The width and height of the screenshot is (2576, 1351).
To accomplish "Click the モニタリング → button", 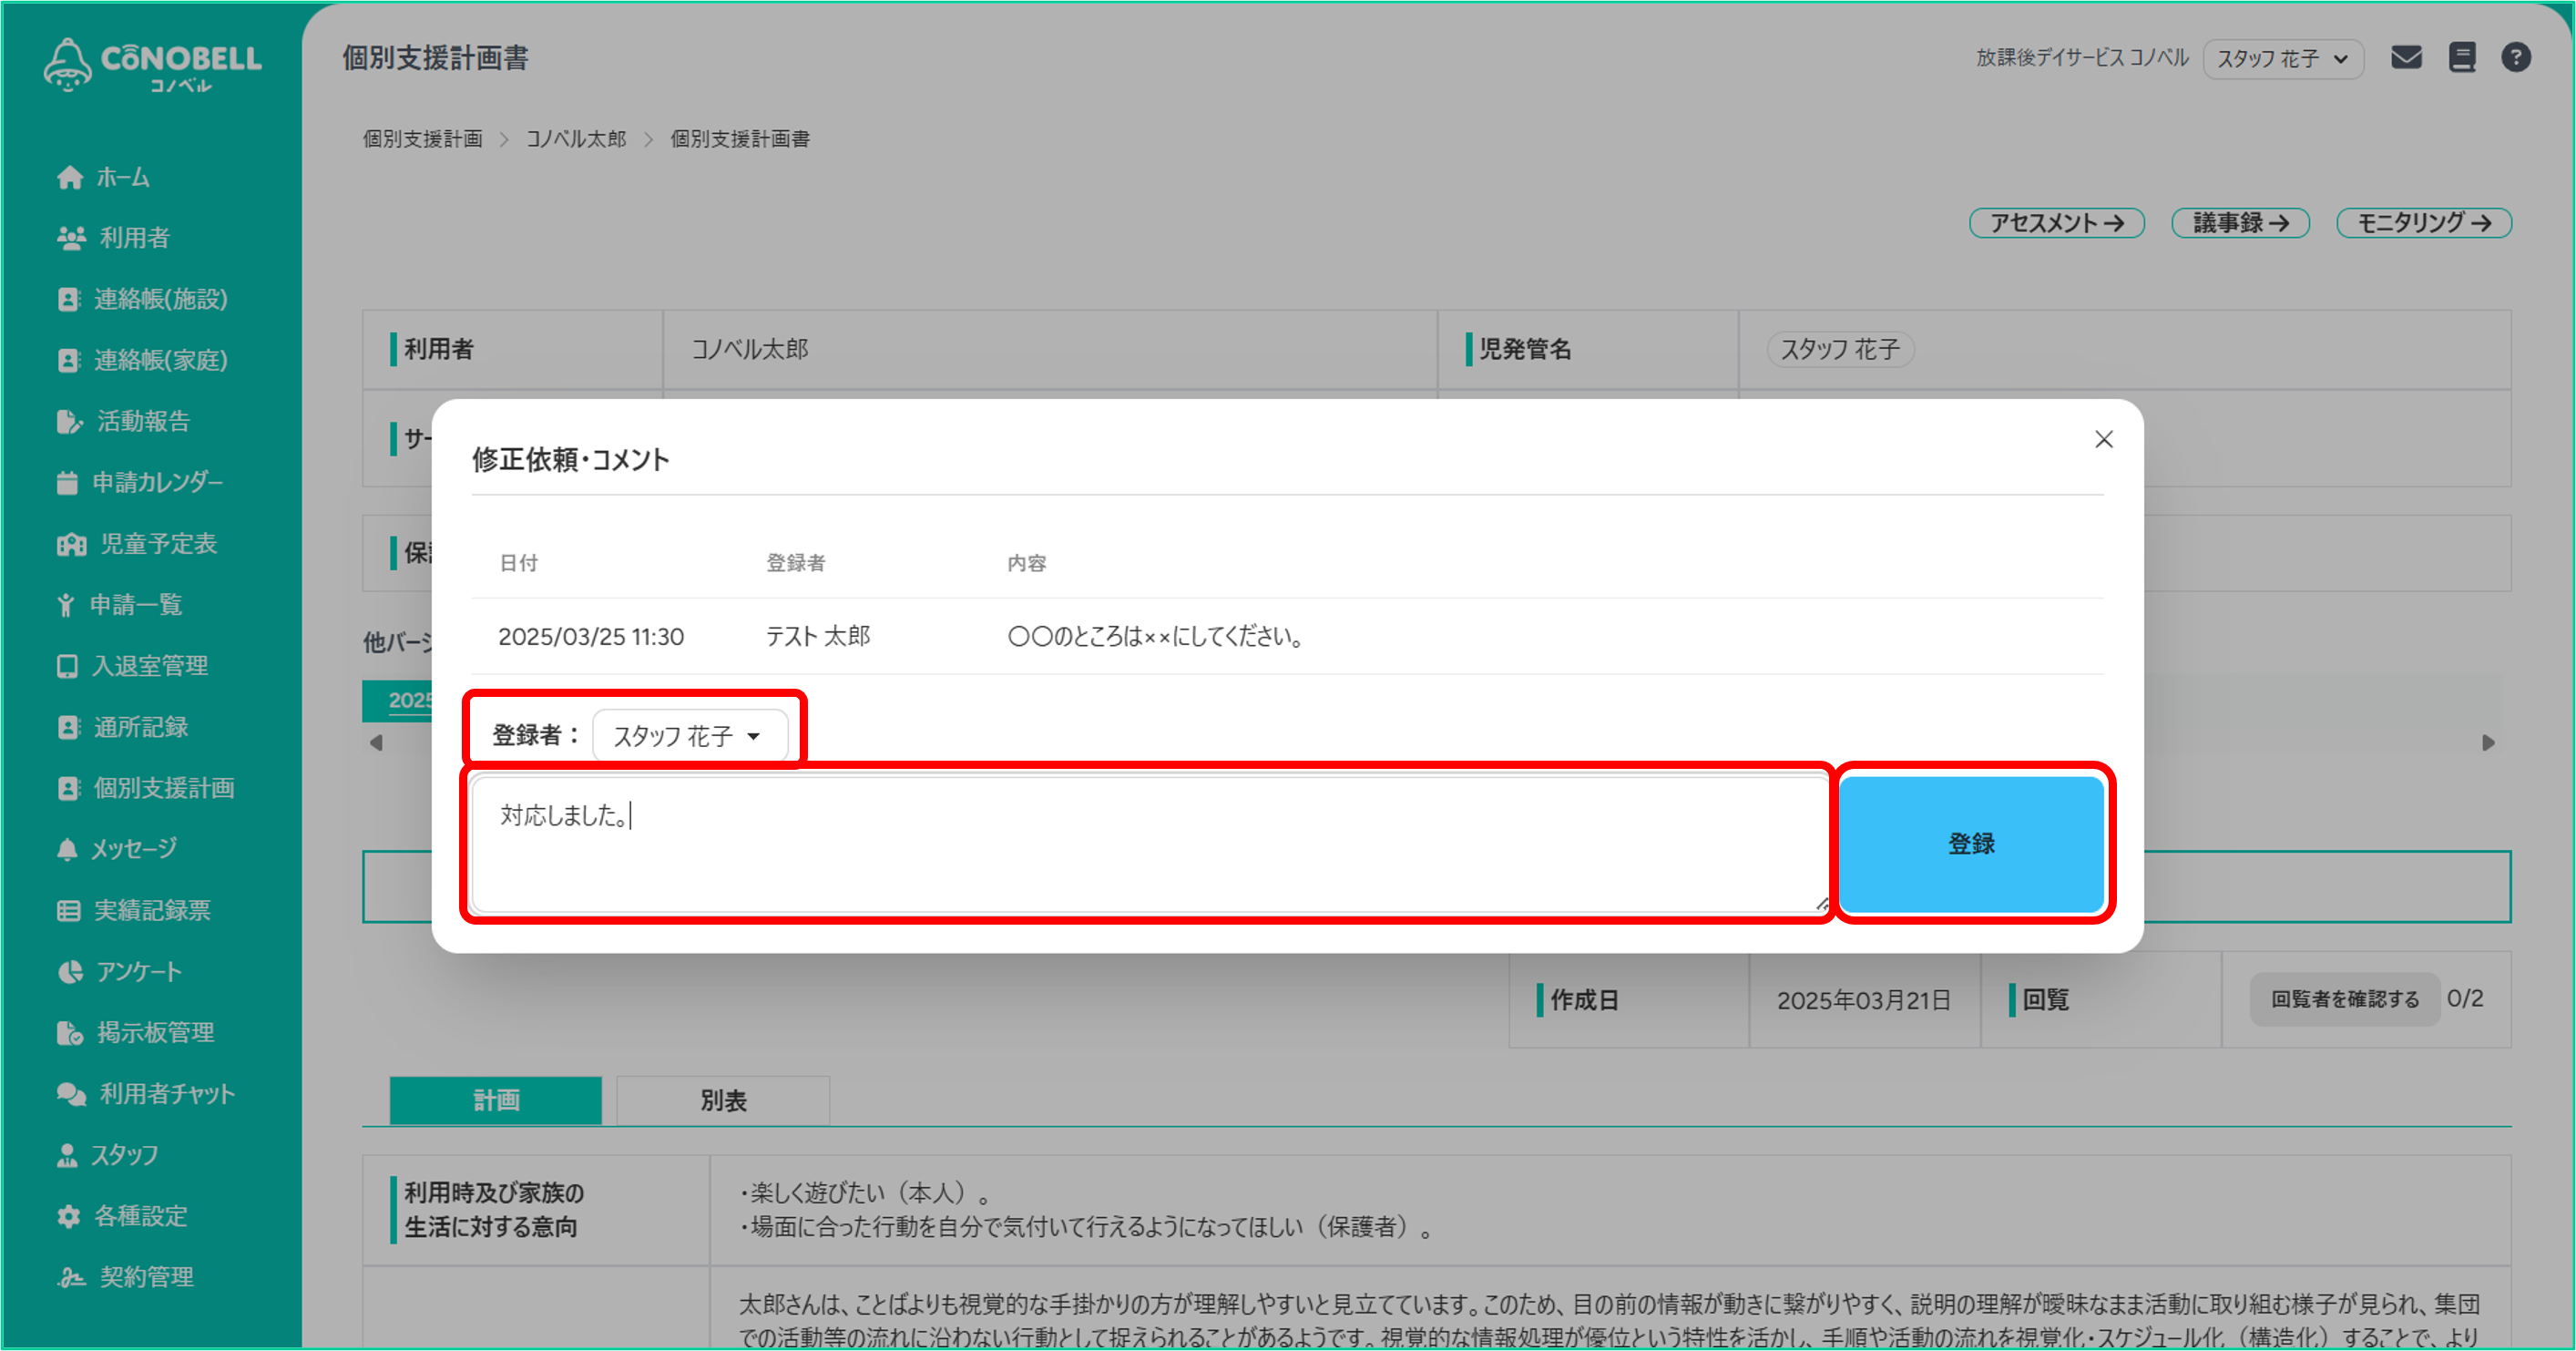I will tap(2423, 223).
